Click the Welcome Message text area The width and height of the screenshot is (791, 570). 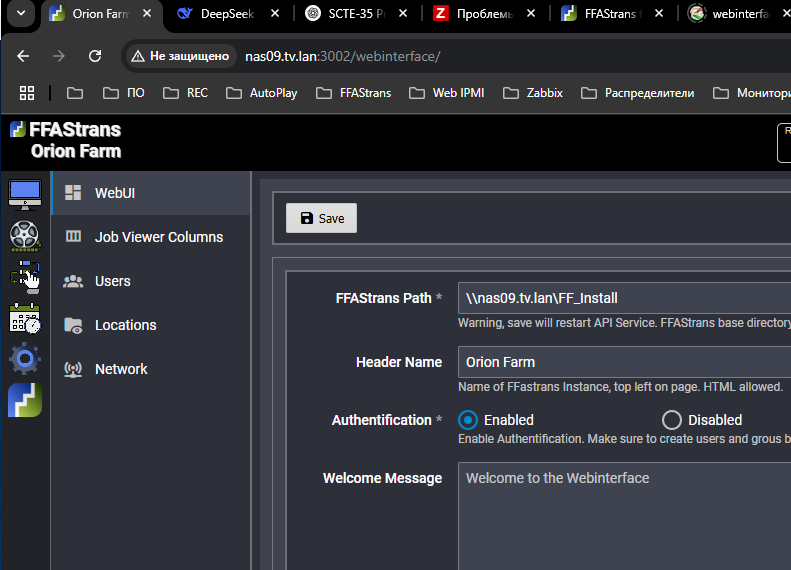click(625, 516)
